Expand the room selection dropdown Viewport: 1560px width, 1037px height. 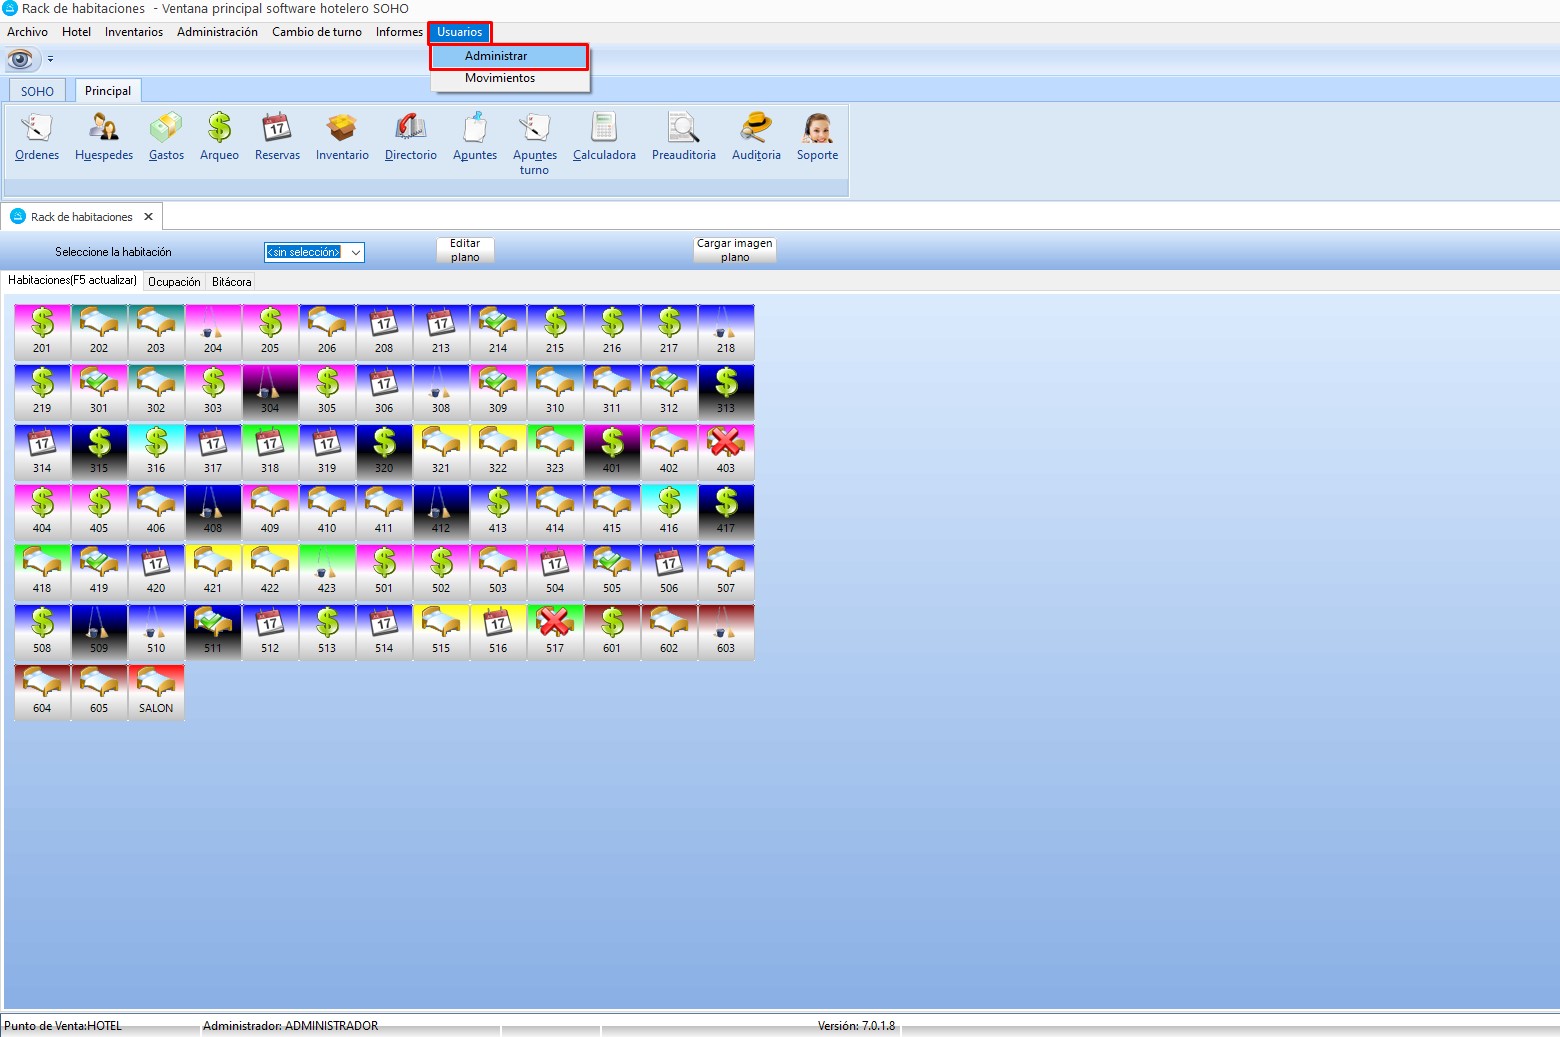[355, 253]
